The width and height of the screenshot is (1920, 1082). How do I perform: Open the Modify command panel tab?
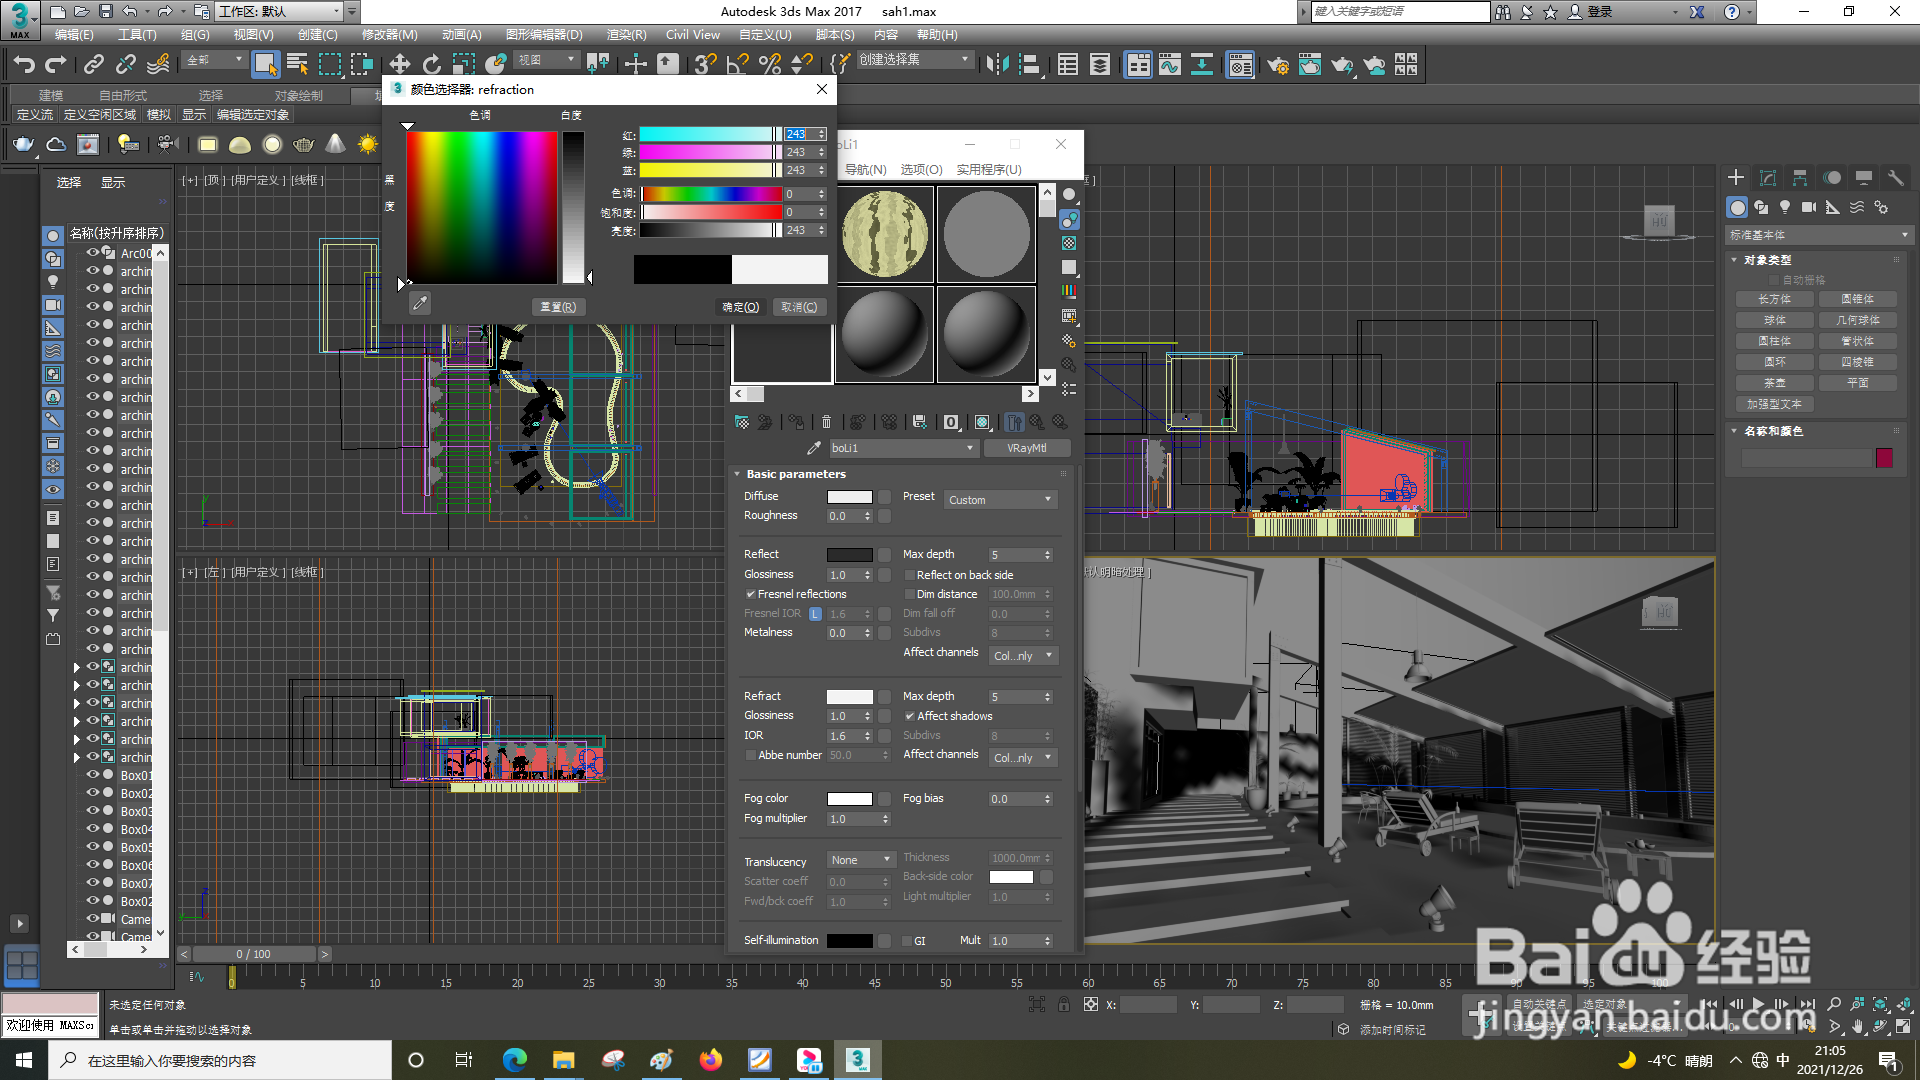click(x=1767, y=178)
